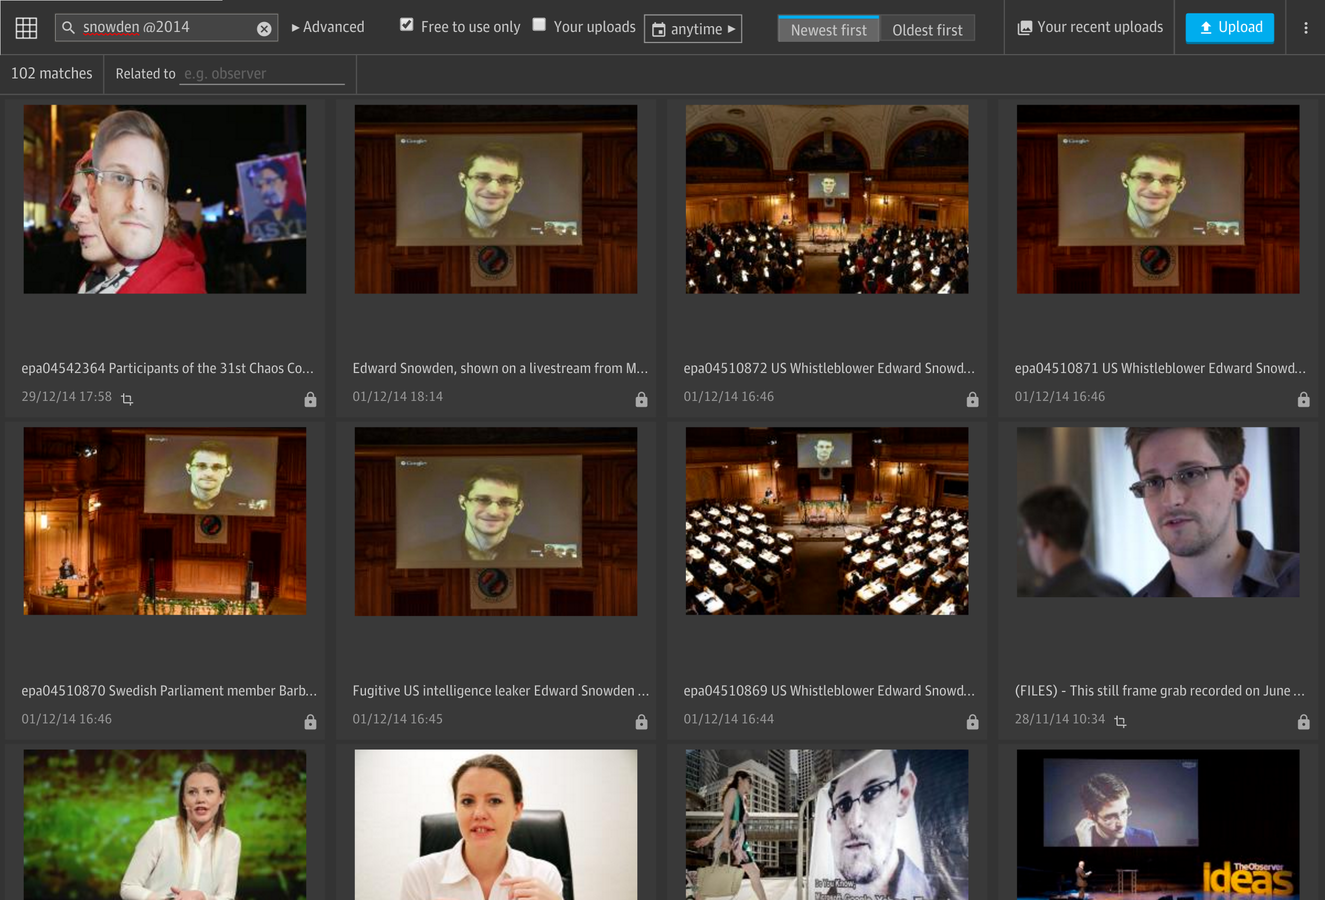Click caption 'epa04510869 US Whistleblower Edward Snowd...'

829,690
